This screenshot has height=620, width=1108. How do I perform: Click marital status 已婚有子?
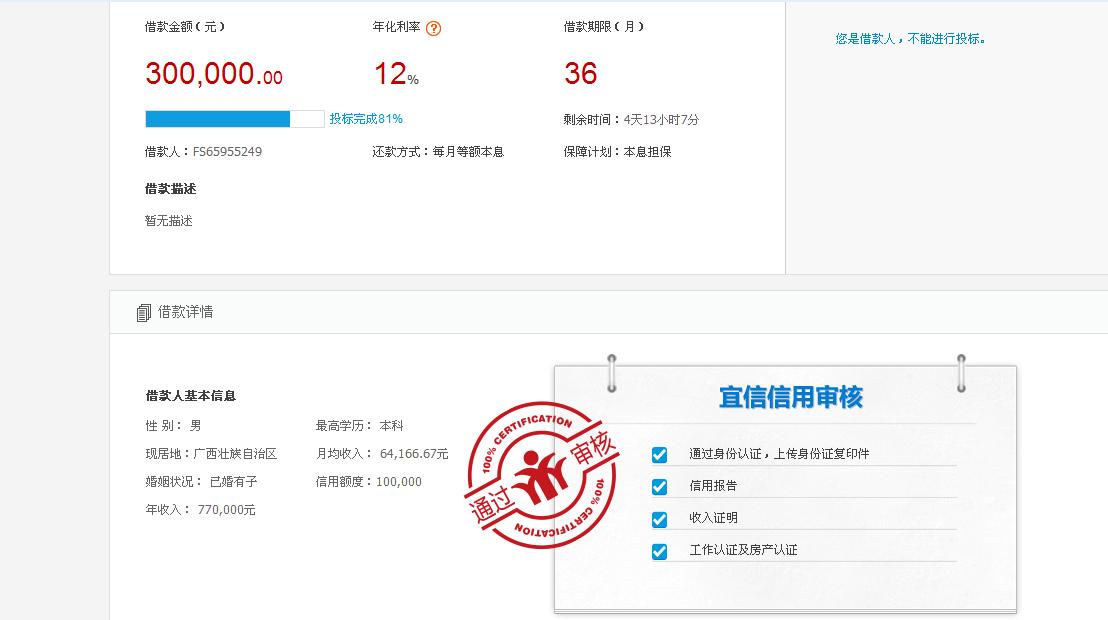[234, 481]
